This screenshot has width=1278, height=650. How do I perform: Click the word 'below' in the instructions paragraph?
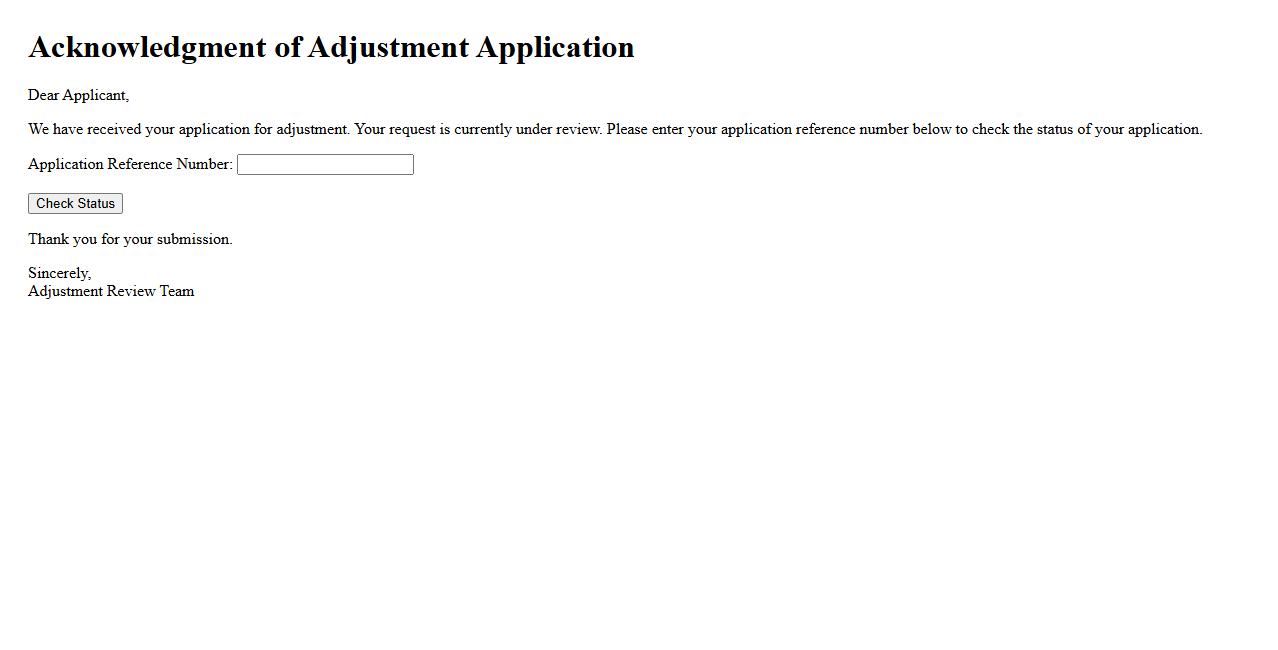[932, 130]
